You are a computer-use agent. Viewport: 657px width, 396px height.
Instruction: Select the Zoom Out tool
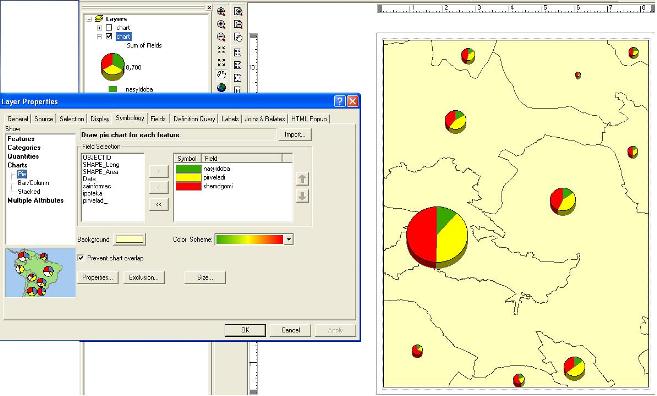pos(221,37)
